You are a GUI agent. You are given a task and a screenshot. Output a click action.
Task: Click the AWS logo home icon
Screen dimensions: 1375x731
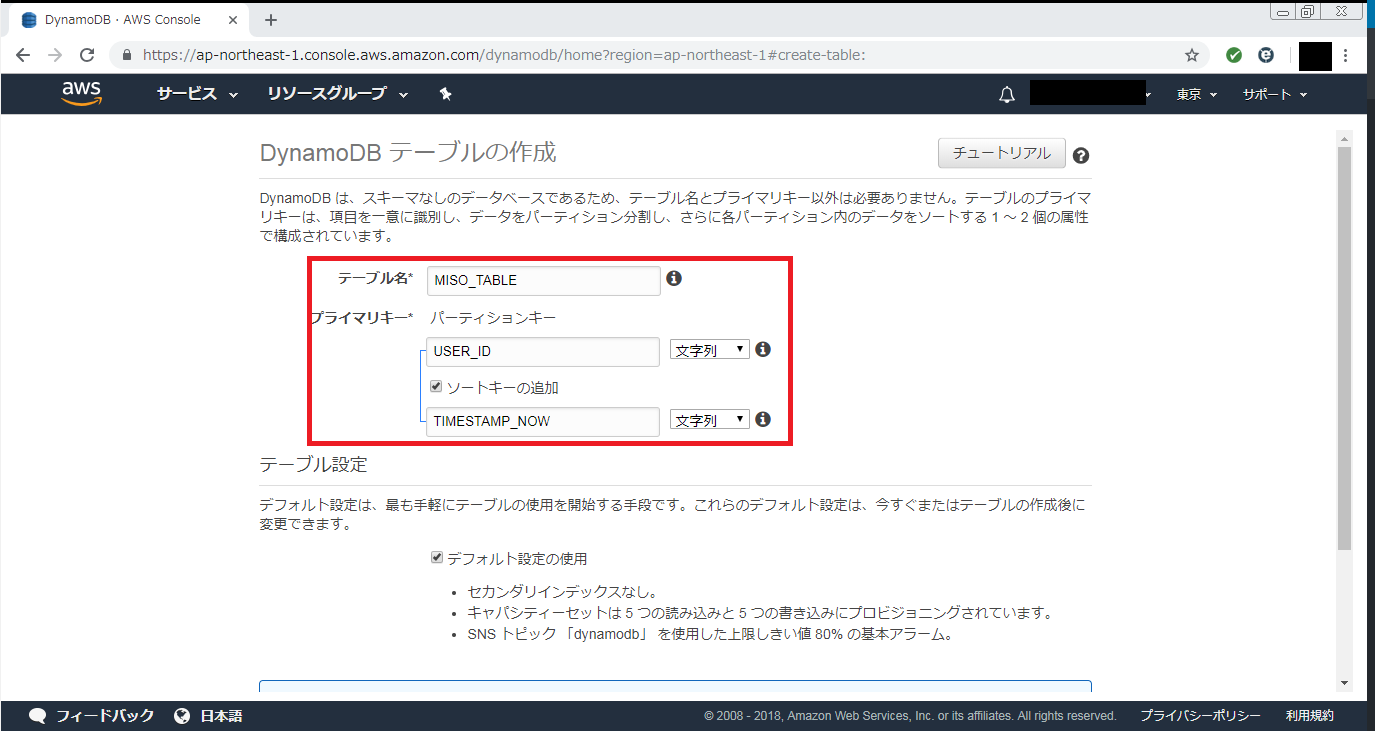click(x=81, y=93)
